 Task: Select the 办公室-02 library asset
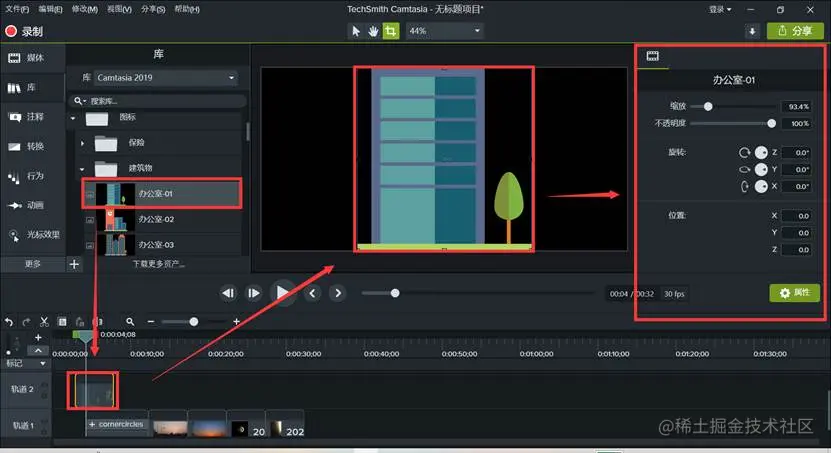162,219
